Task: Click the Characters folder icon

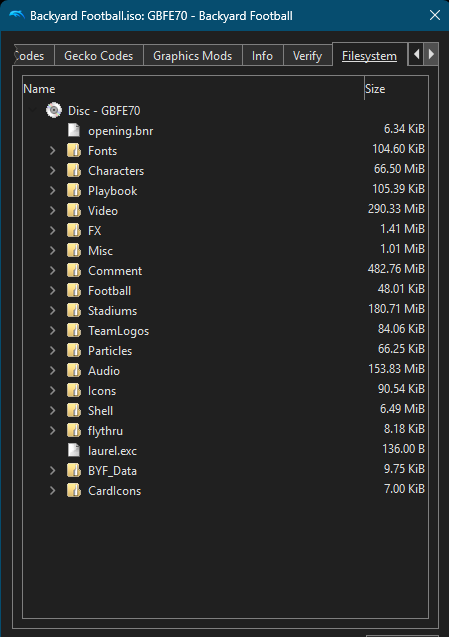Action: pyautogui.click(x=74, y=170)
